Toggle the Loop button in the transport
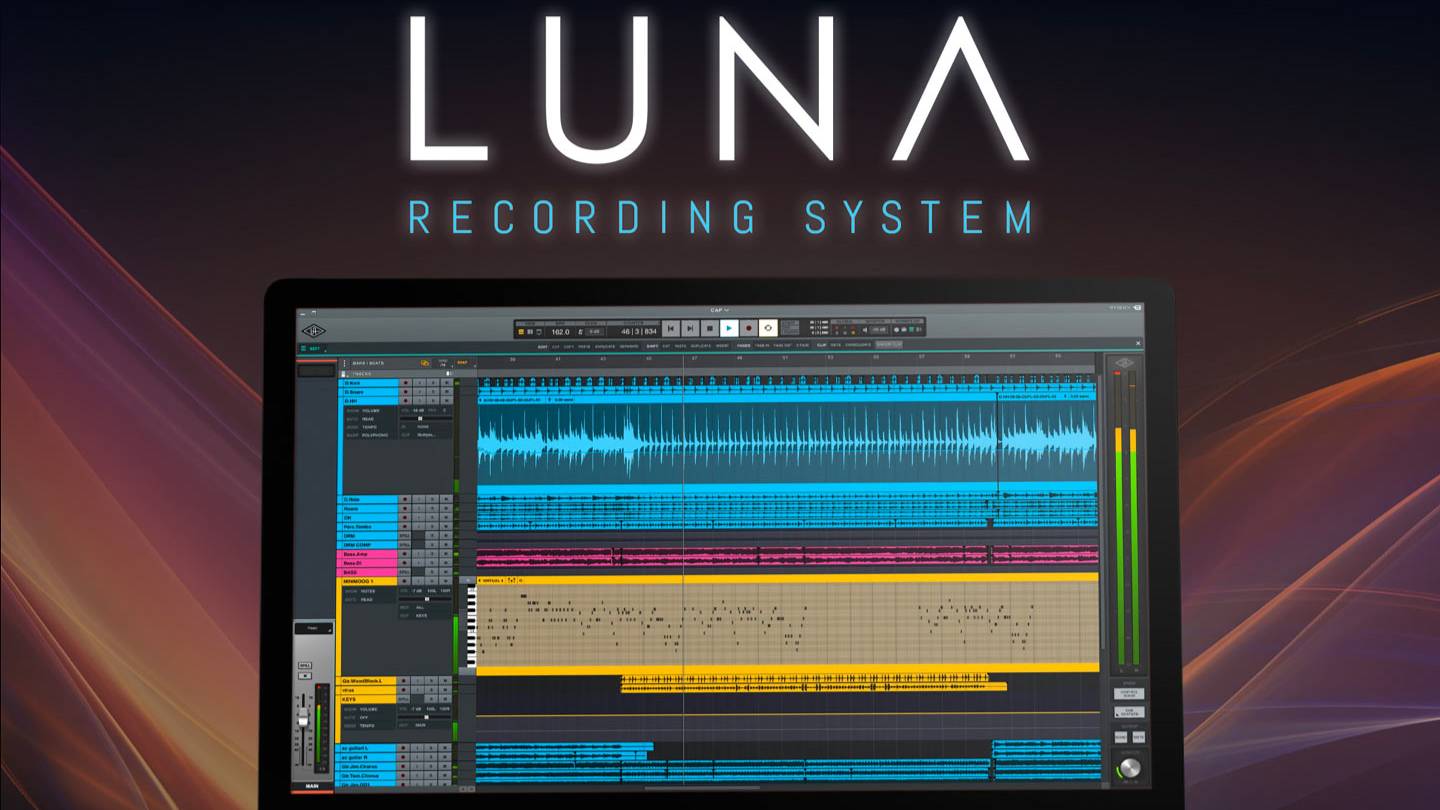1440x810 pixels. [x=768, y=328]
